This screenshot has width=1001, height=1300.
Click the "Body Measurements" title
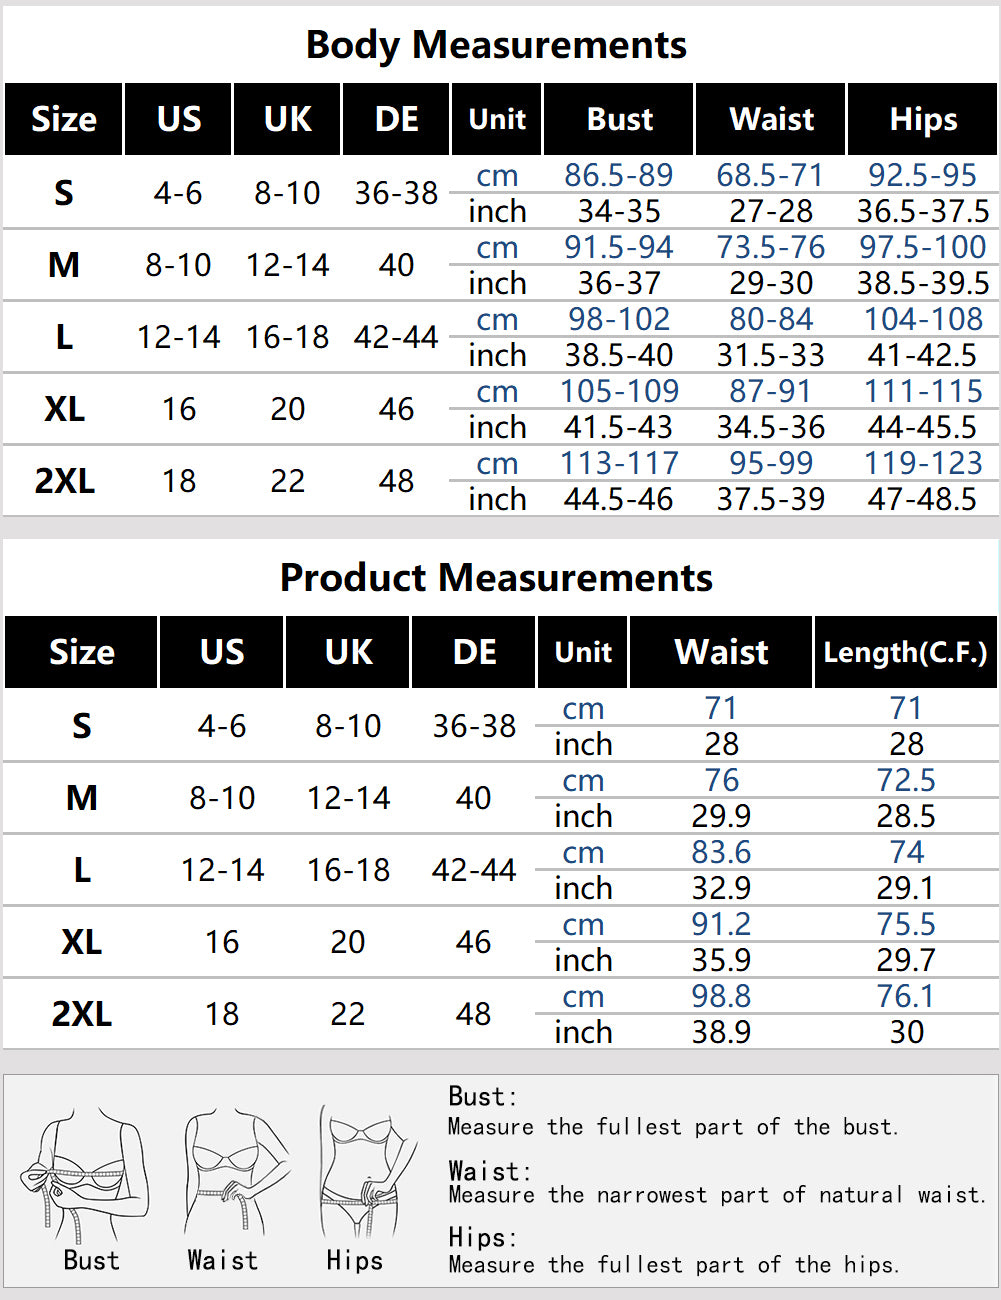pyautogui.click(x=496, y=45)
